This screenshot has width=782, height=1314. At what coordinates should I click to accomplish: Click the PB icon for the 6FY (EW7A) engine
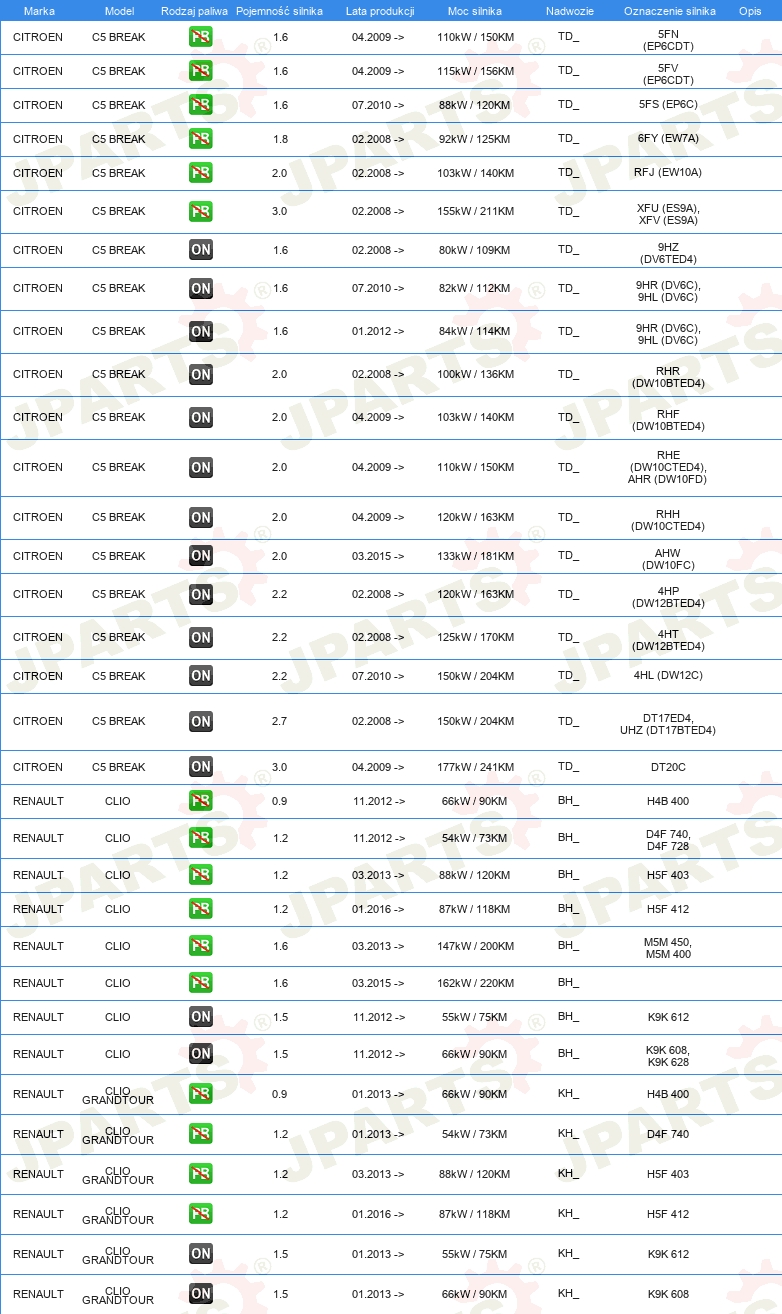[x=200, y=139]
